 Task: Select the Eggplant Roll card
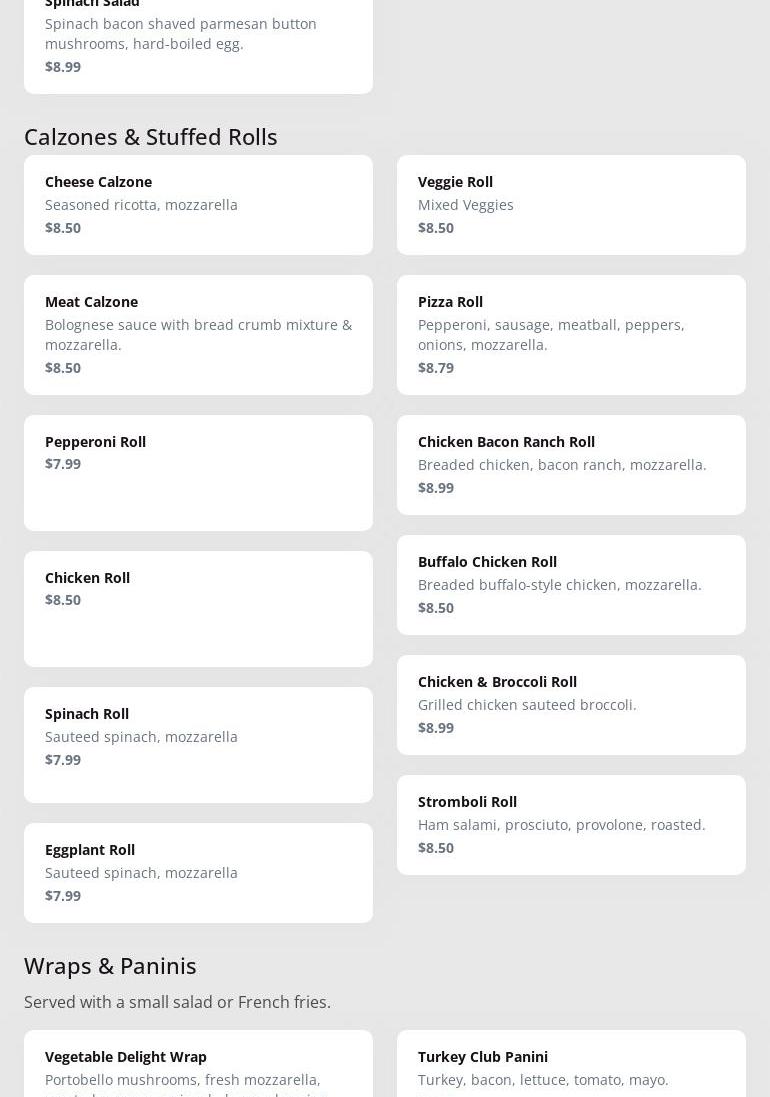point(198,872)
